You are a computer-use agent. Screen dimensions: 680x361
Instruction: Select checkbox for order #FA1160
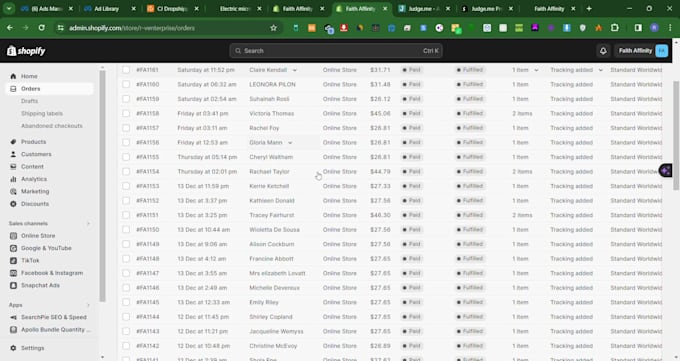click(126, 84)
